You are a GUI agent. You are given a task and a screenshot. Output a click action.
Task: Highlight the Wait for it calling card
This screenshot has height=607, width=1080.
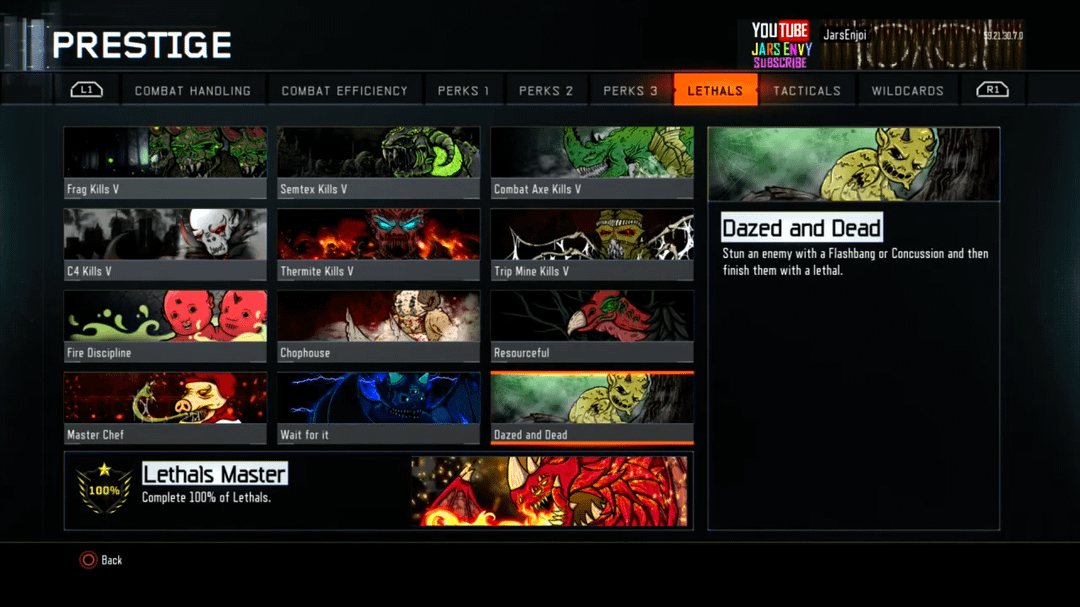(x=378, y=408)
